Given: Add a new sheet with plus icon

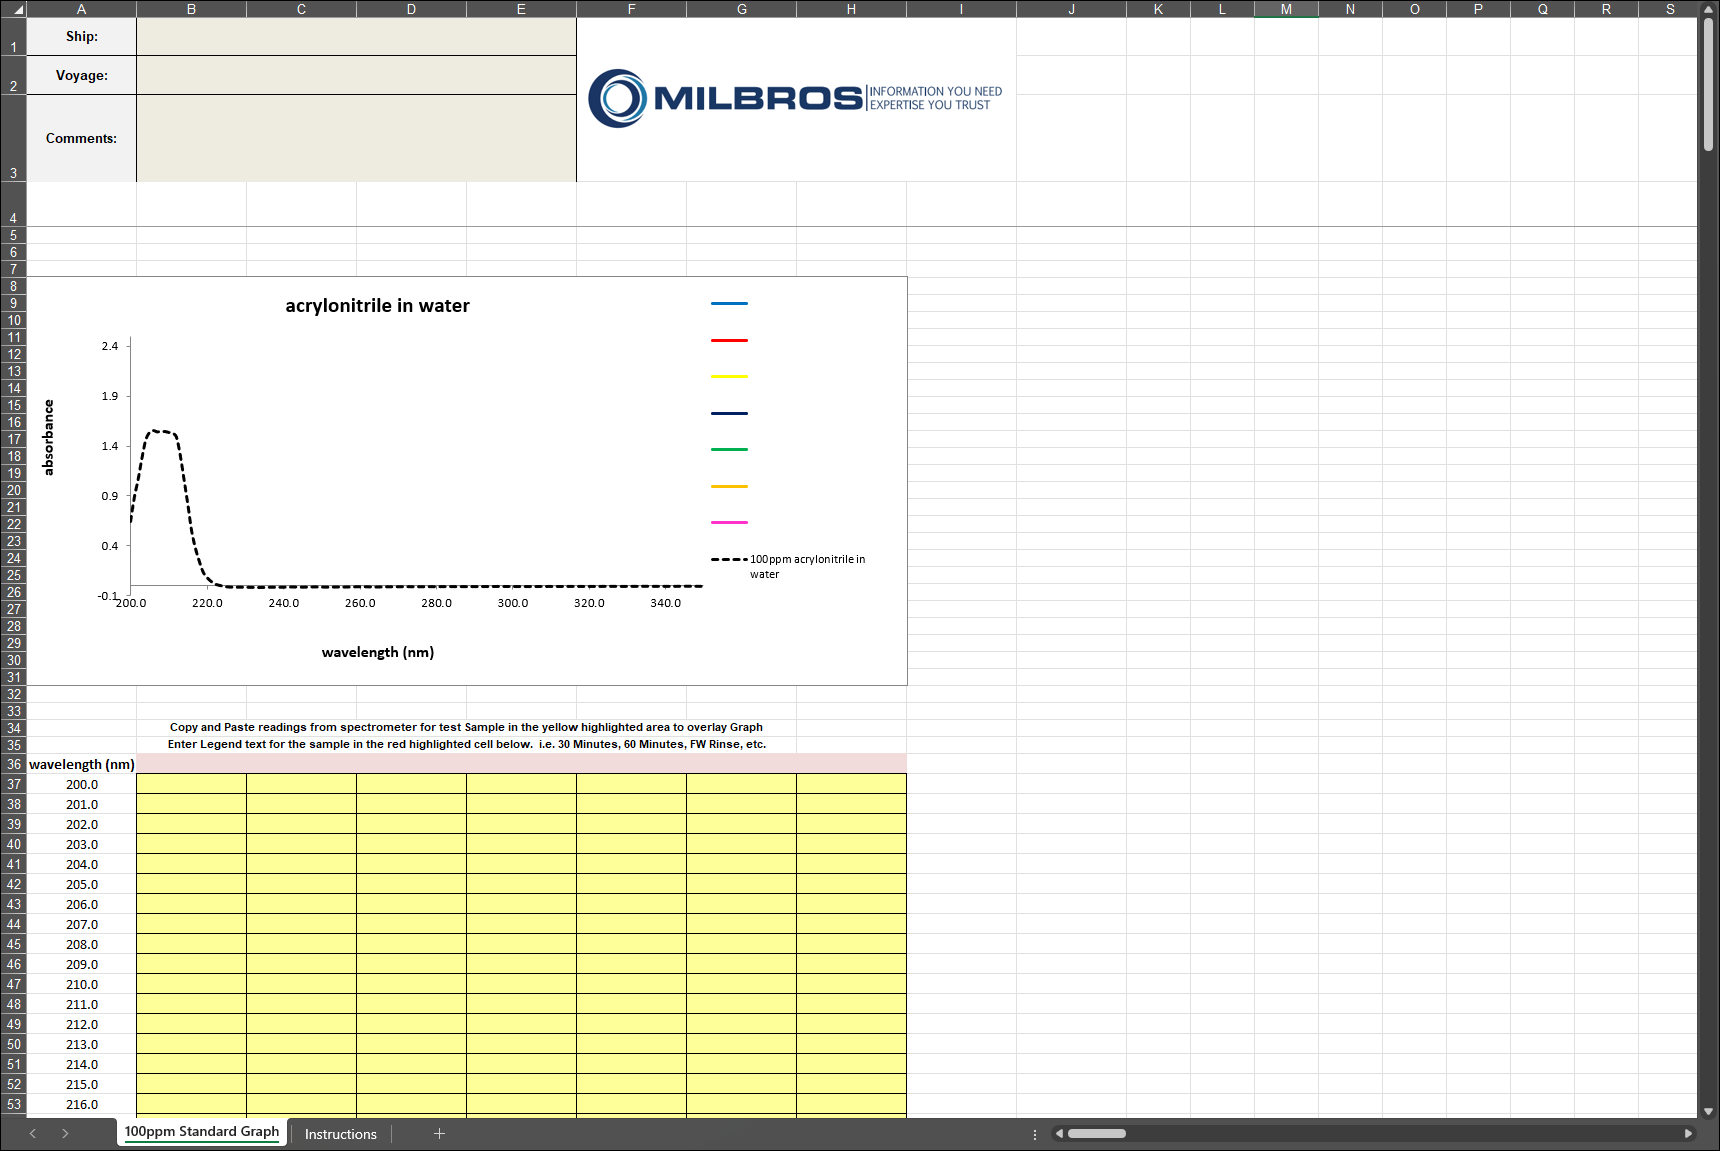Looking at the screenshot, I should click(x=439, y=1133).
